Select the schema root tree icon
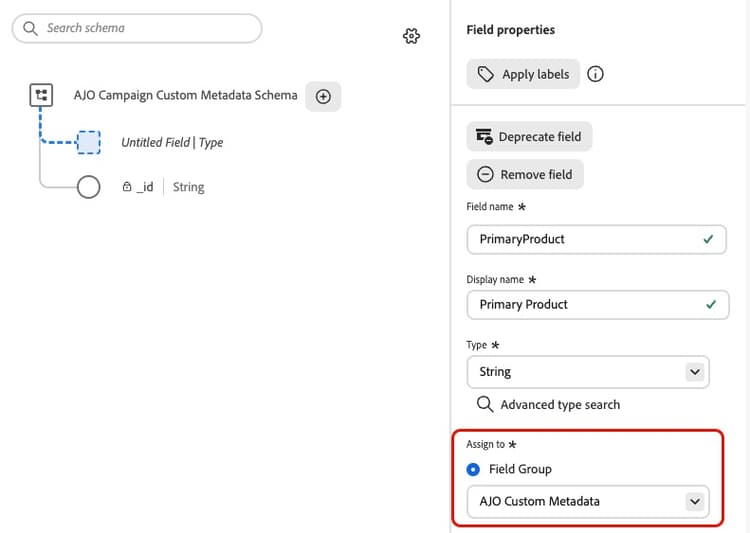This screenshot has width=750, height=533. (41, 95)
